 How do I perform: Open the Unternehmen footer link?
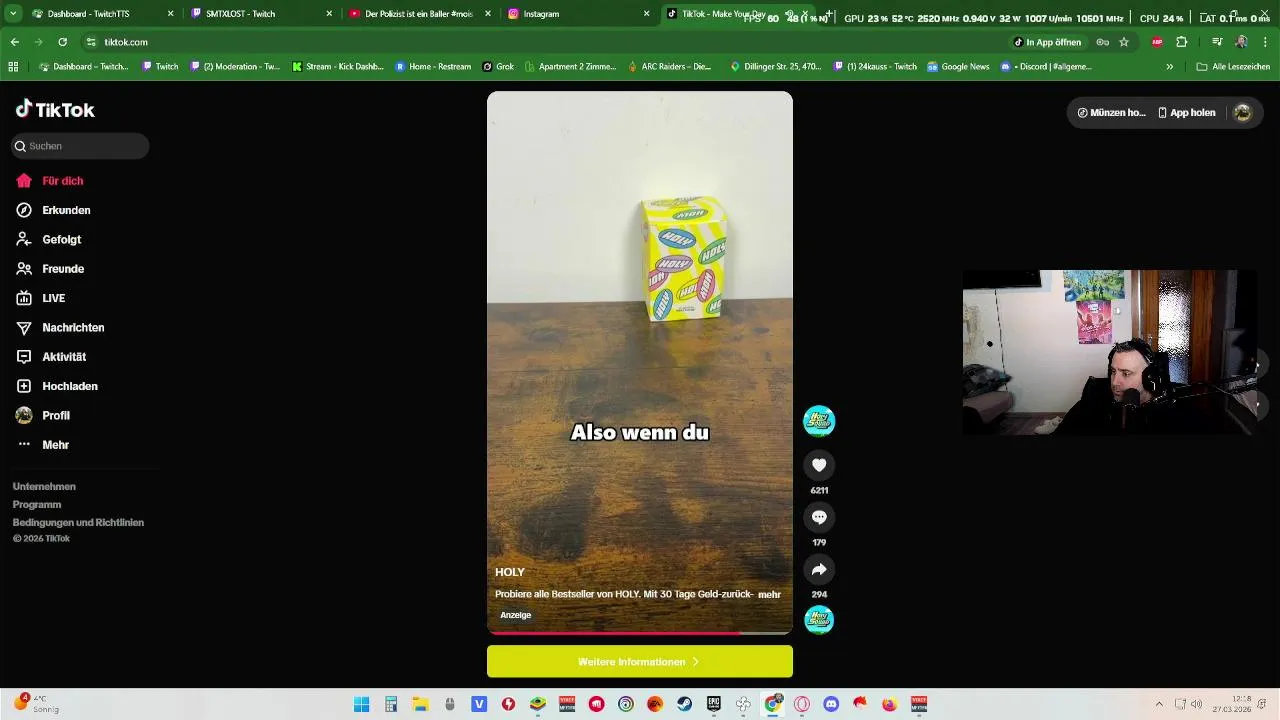pos(44,487)
